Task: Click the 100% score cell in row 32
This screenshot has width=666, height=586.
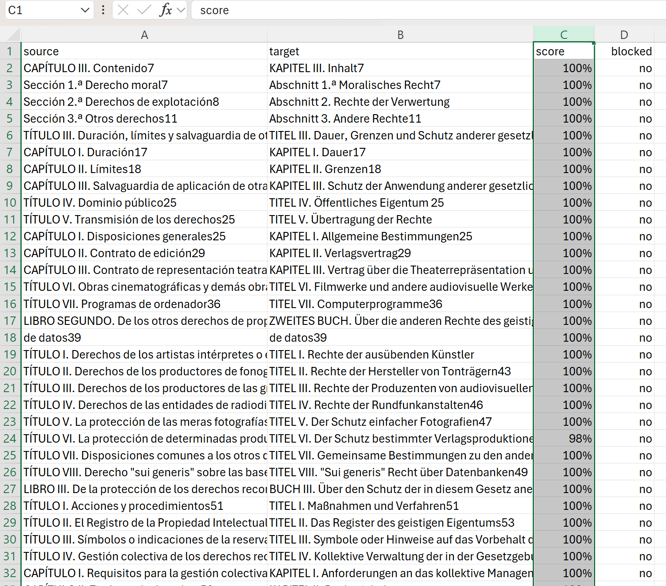Action: [564, 573]
